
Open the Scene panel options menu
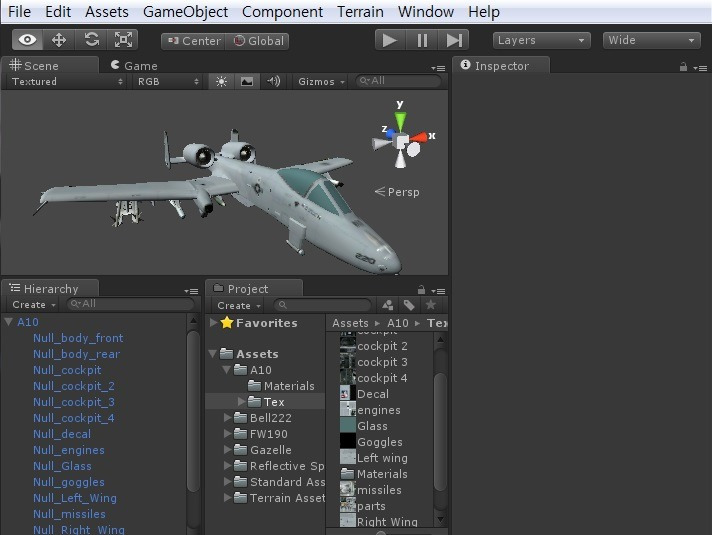click(x=438, y=68)
